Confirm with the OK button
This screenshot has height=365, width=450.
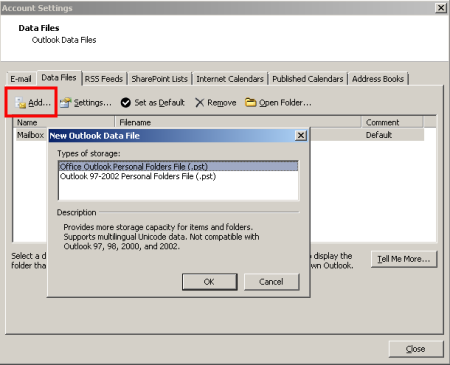click(x=210, y=282)
